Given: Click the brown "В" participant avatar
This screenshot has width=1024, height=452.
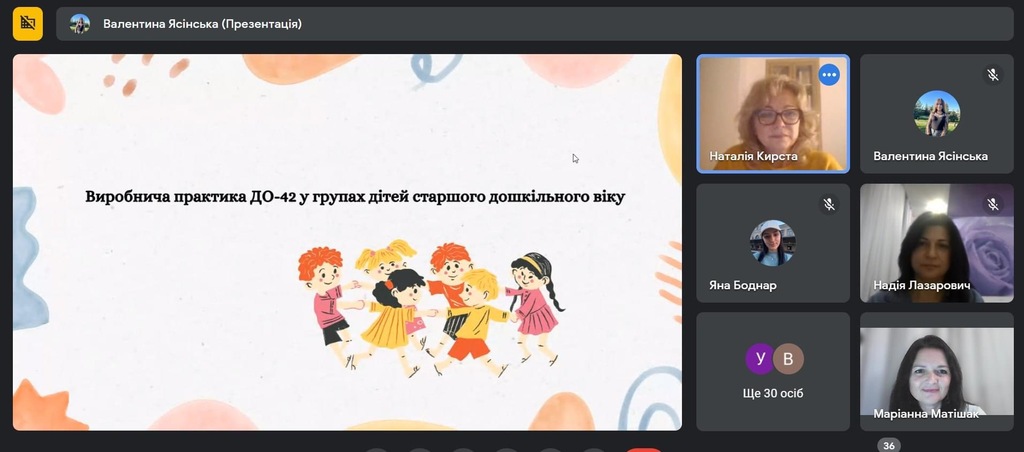Looking at the screenshot, I should click(x=789, y=358).
